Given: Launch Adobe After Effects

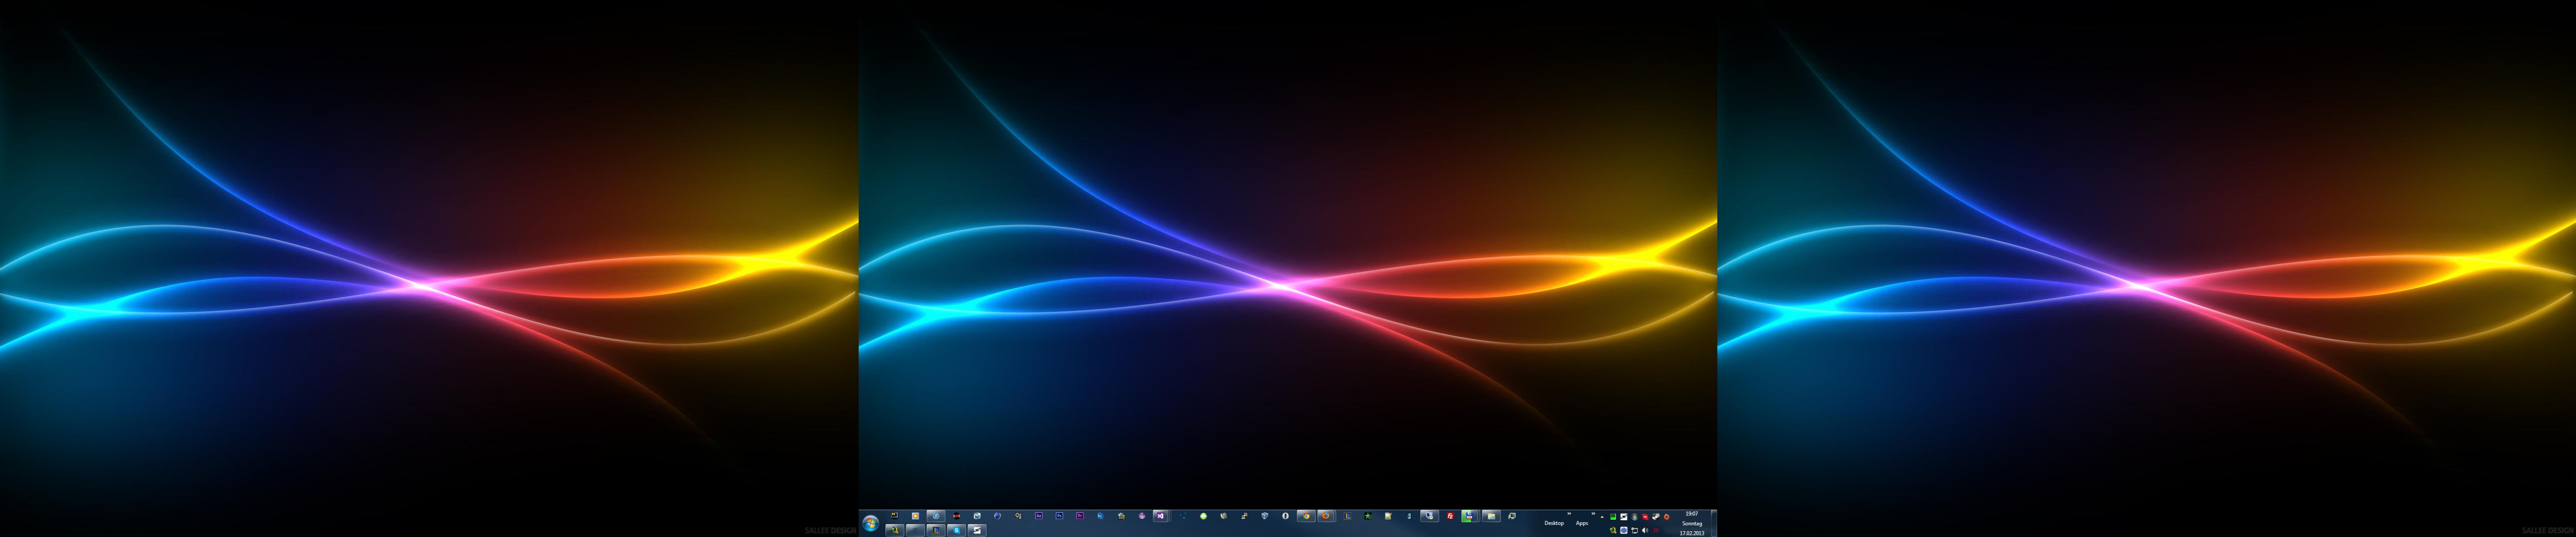Looking at the screenshot, I should (1039, 516).
